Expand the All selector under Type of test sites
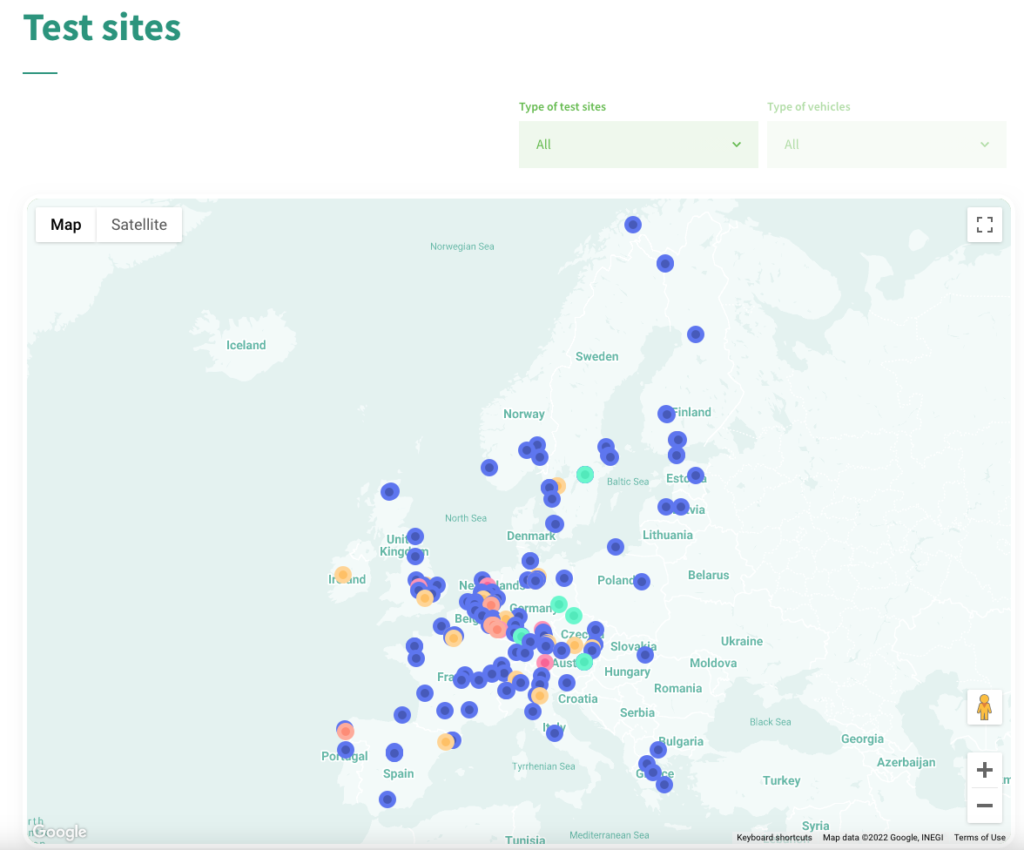Image resolution: width=1024 pixels, height=850 pixels. 638,144
